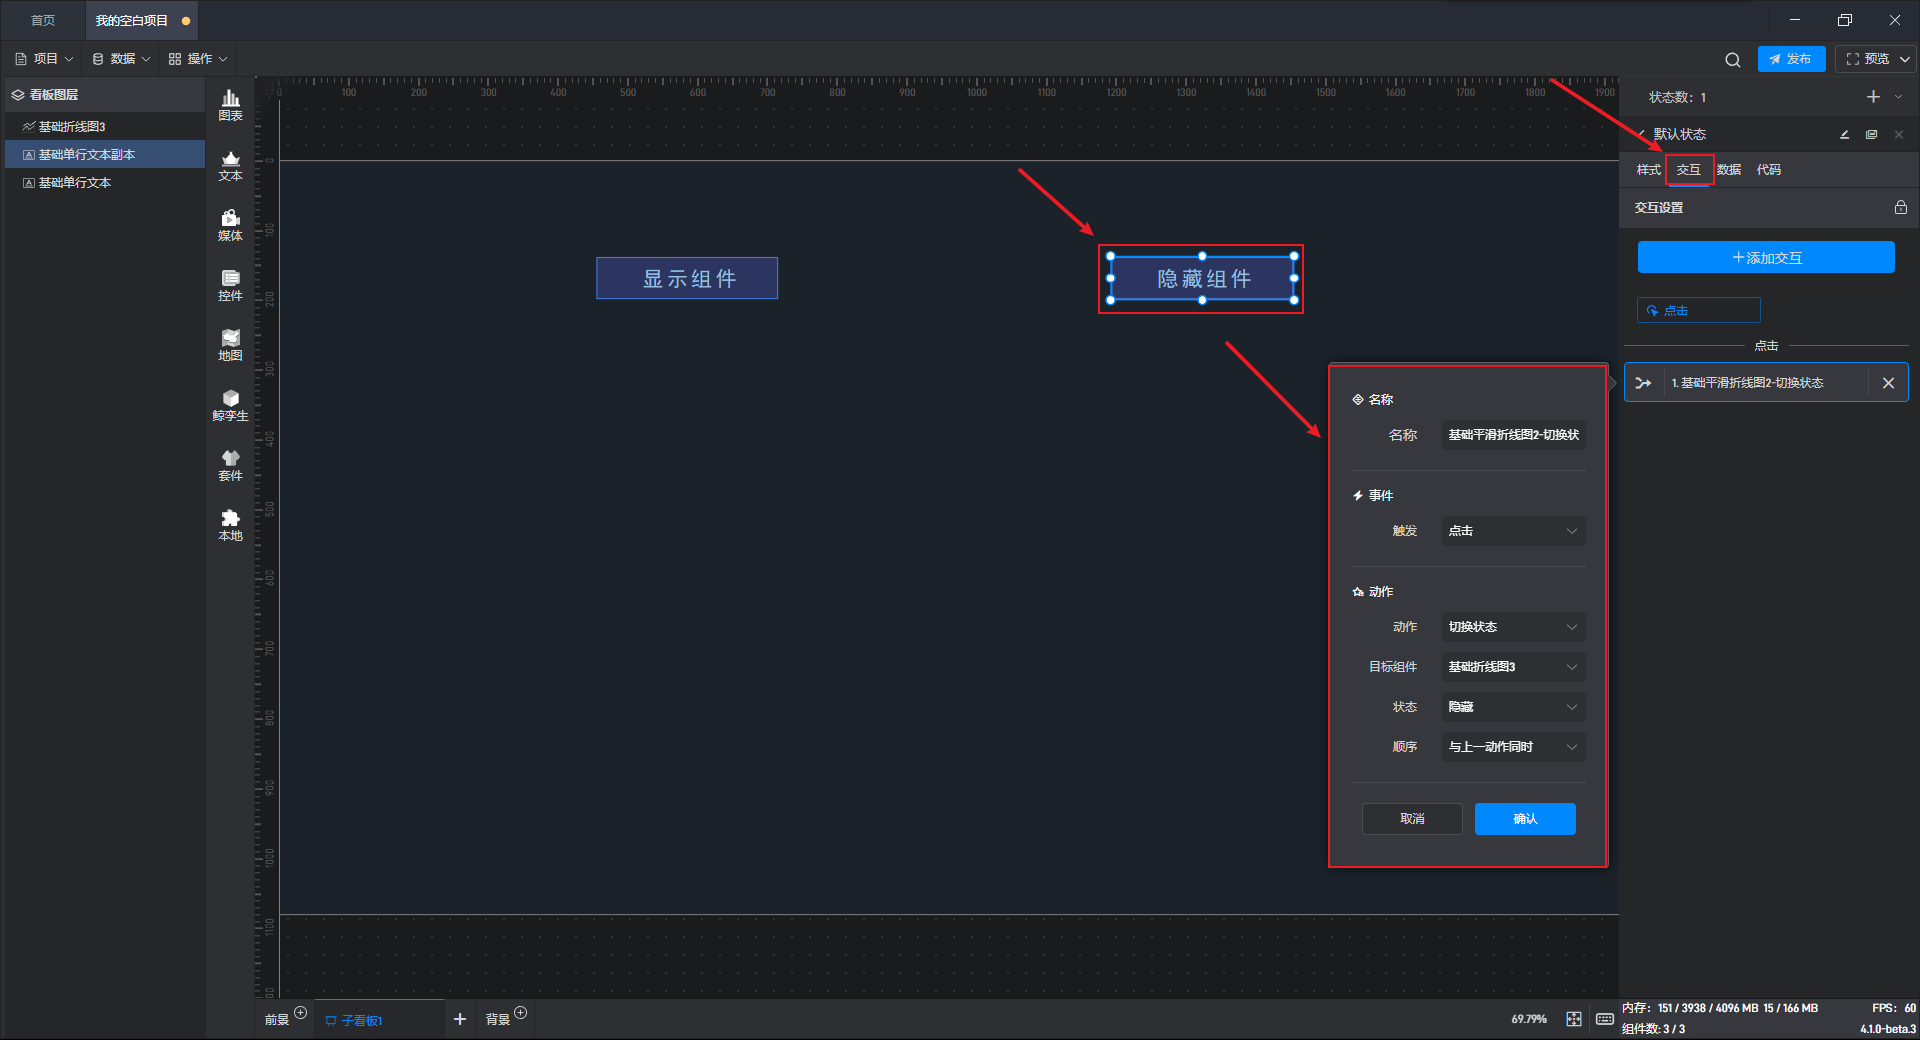Add a background layer with 背景 plus
Viewport: 1920px width, 1040px height.
520,1013
